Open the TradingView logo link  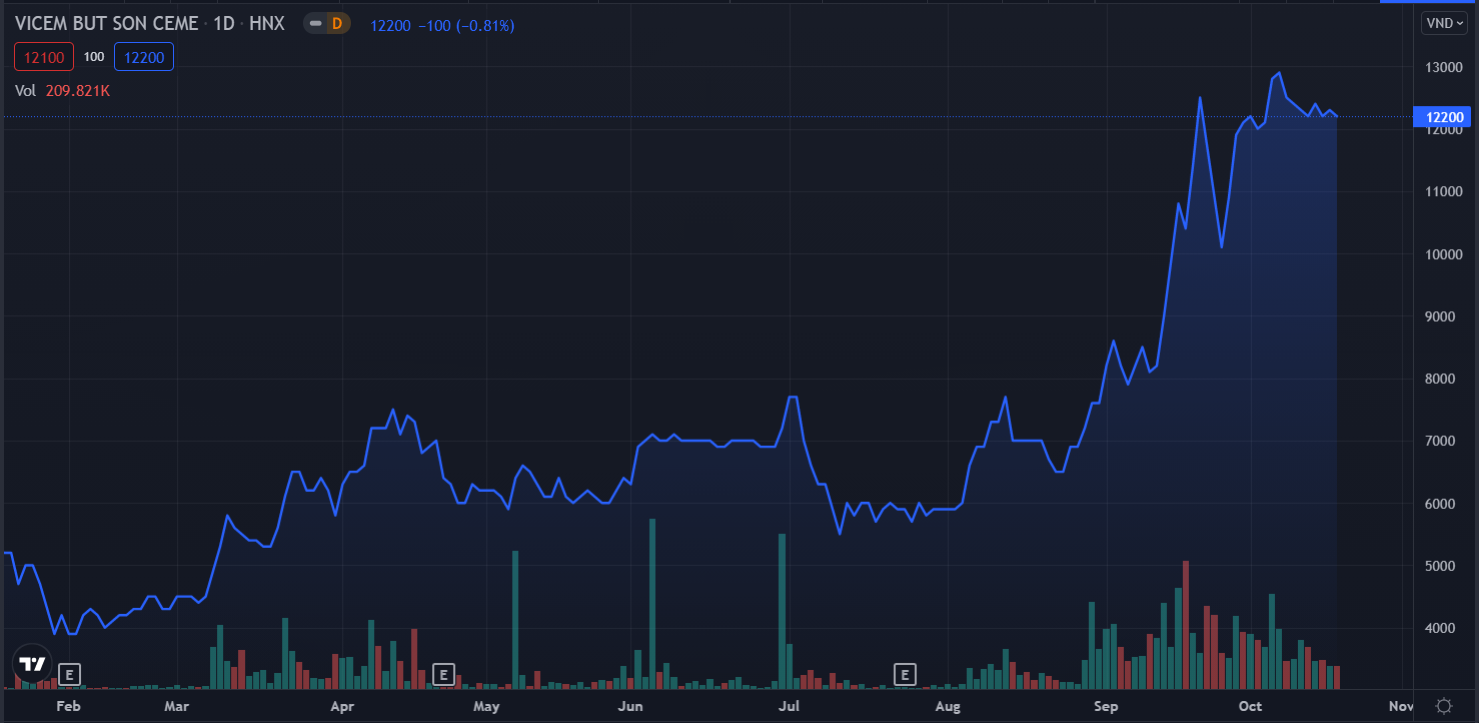coord(33,665)
